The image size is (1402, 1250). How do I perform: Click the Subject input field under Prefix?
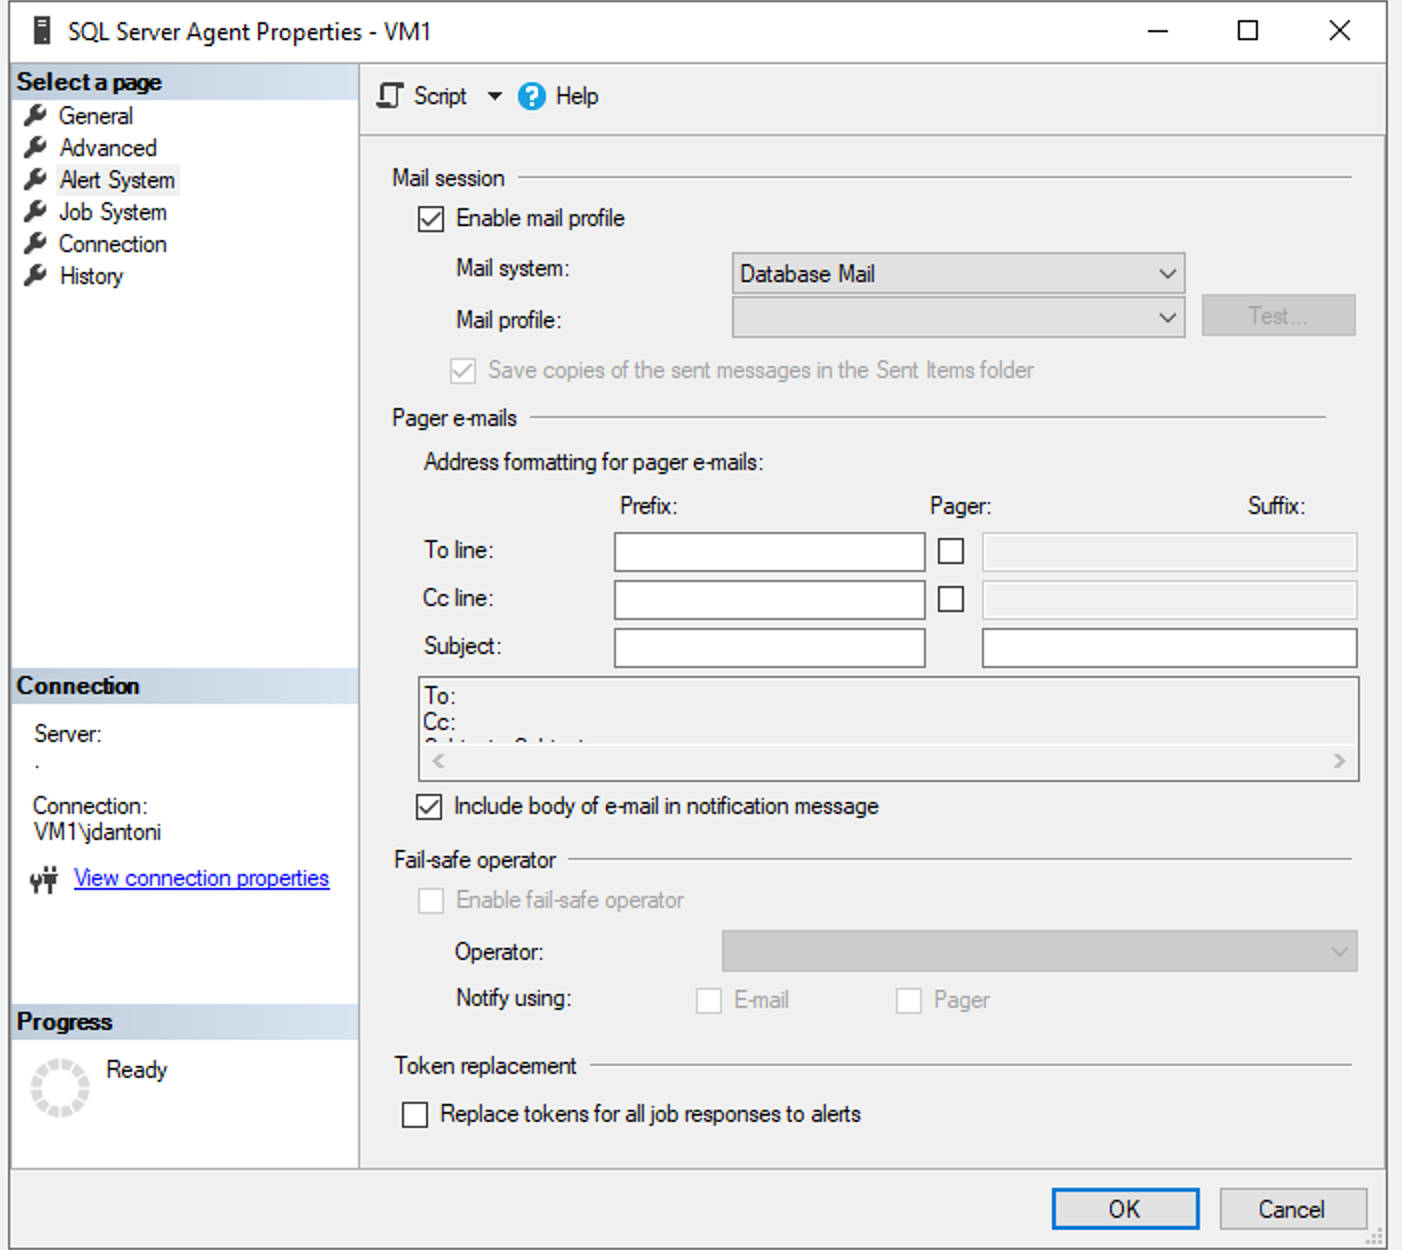[769, 647]
